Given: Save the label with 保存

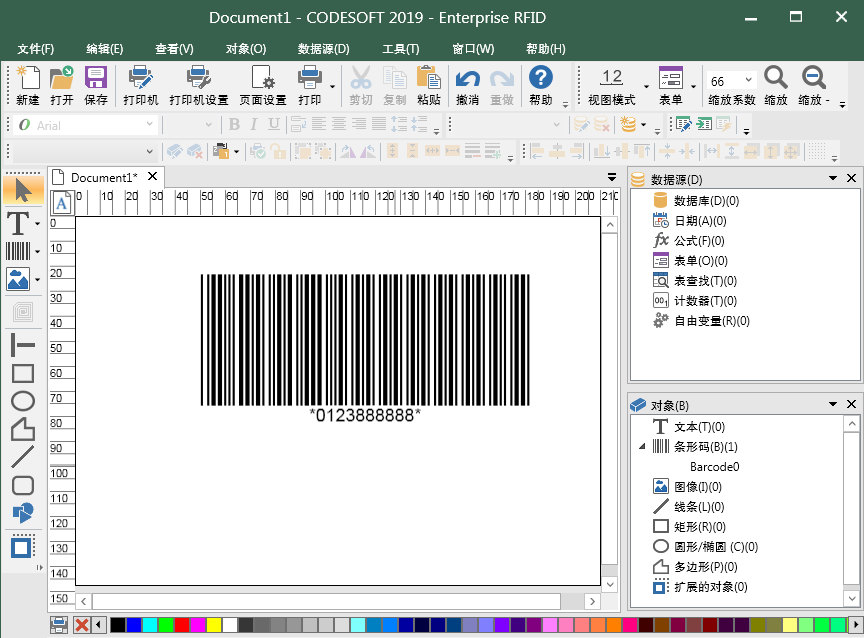Looking at the screenshot, I should (x=96, y=85).
